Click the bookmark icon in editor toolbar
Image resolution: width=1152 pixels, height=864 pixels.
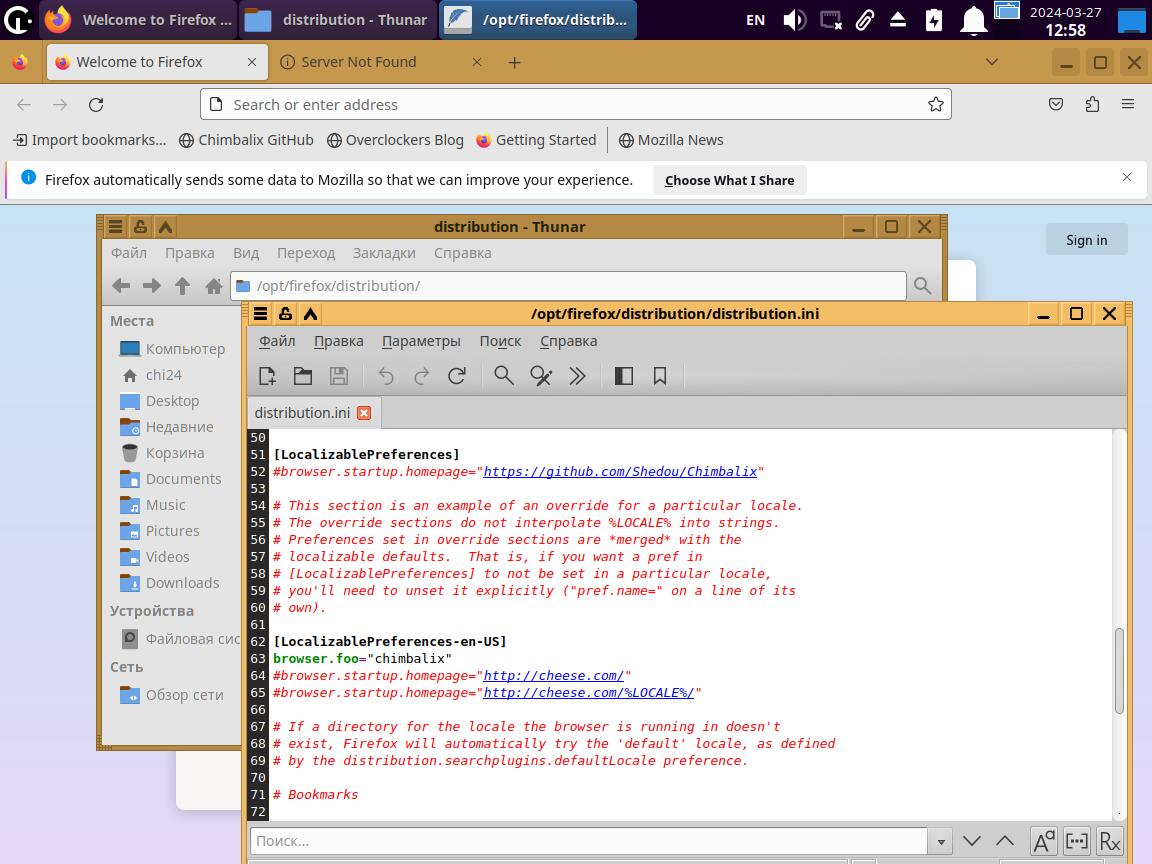pos(660,376)
